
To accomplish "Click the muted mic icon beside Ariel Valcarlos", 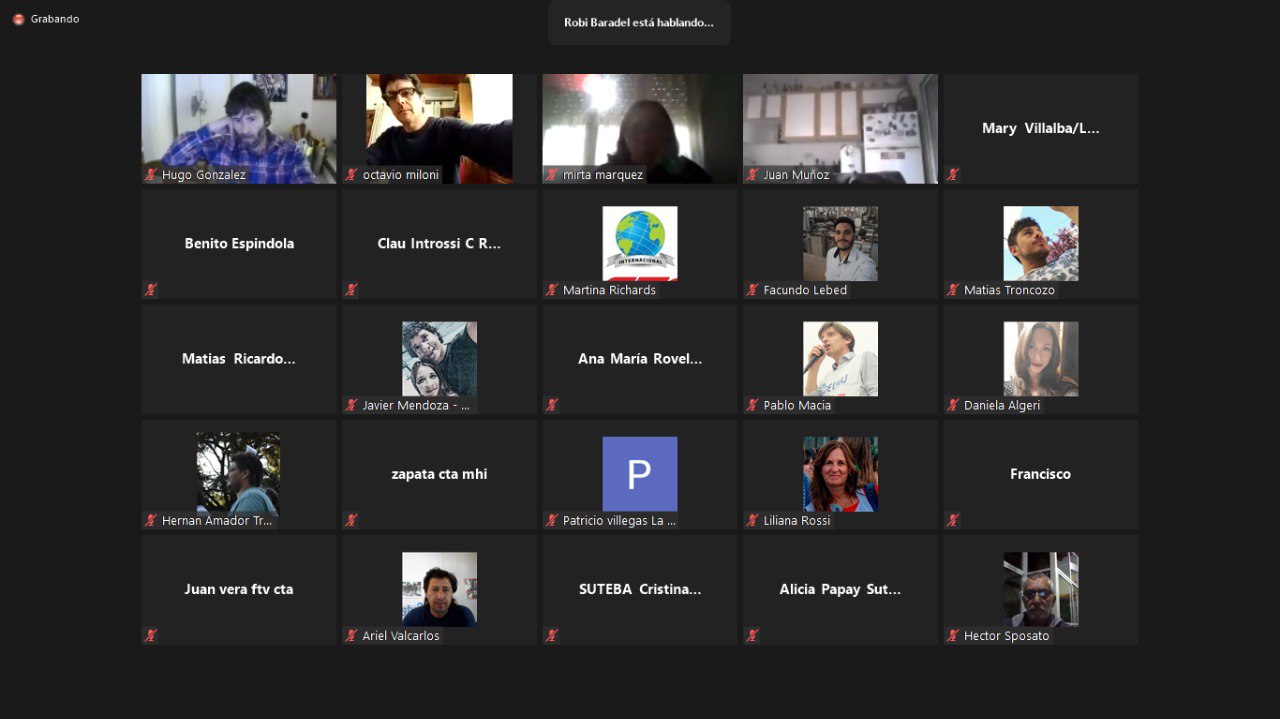I will tap(352, 635).
